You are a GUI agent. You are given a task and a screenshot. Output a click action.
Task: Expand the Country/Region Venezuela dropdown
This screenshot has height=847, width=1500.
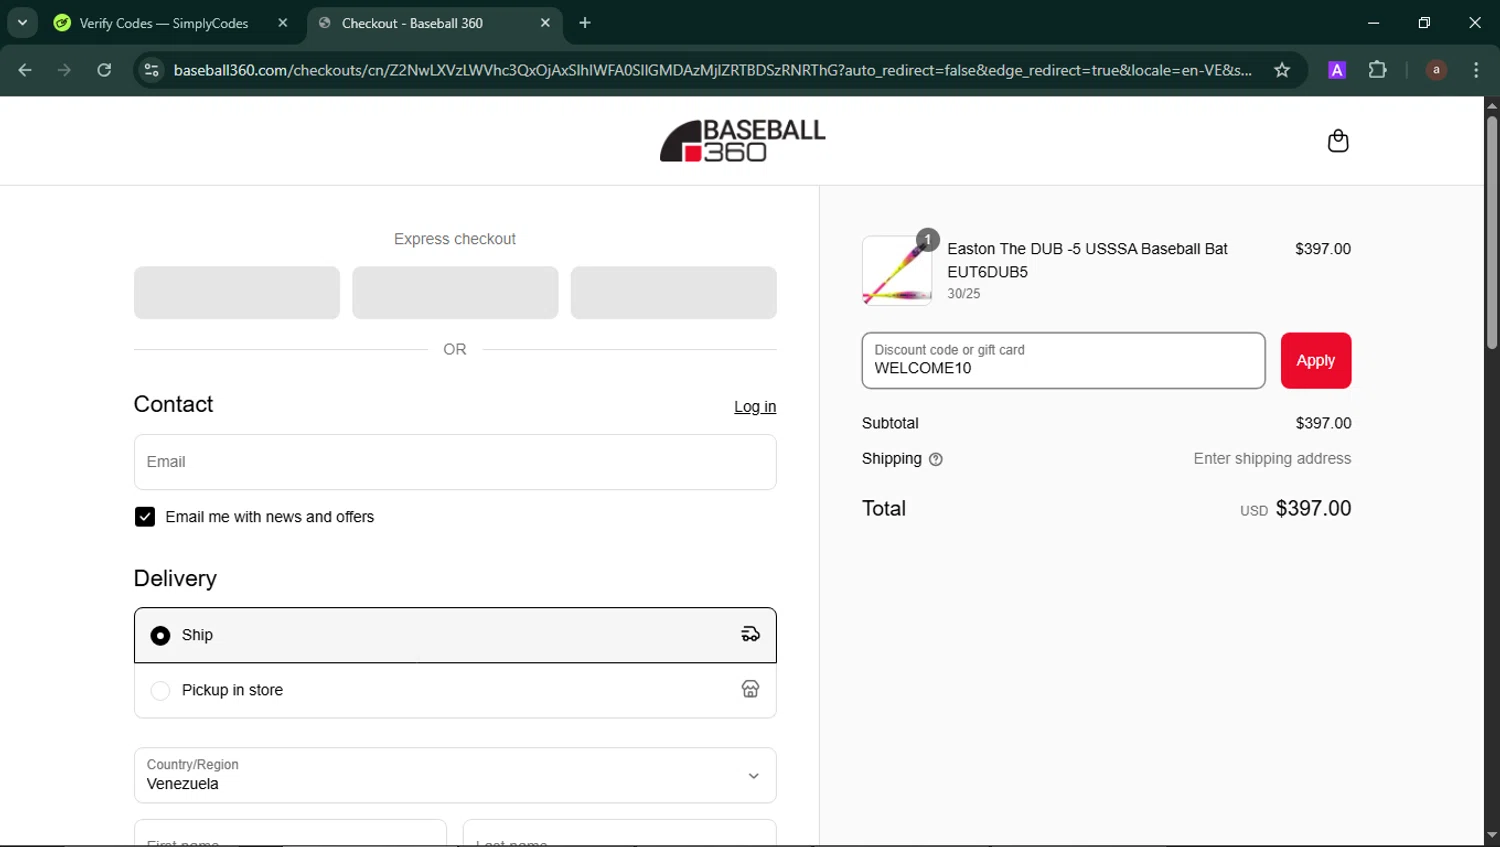455,775
